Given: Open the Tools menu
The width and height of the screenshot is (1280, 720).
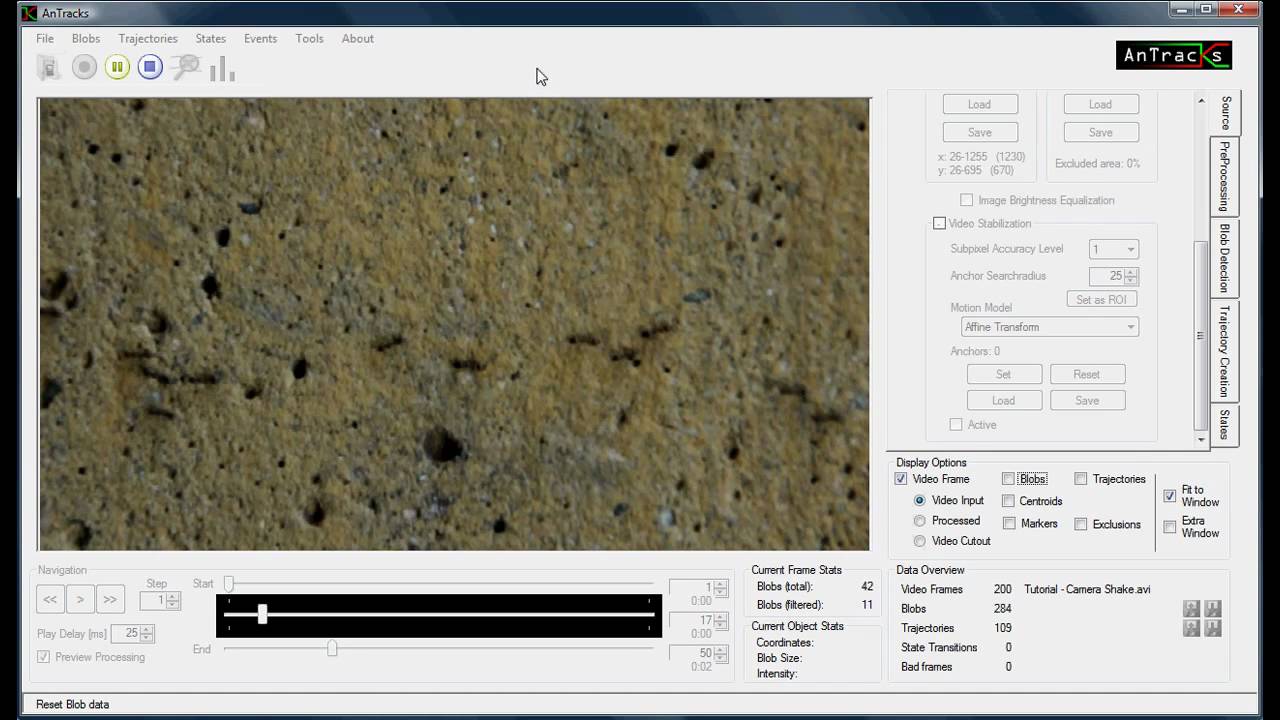Looking at the screenshot, I should 309,38.
